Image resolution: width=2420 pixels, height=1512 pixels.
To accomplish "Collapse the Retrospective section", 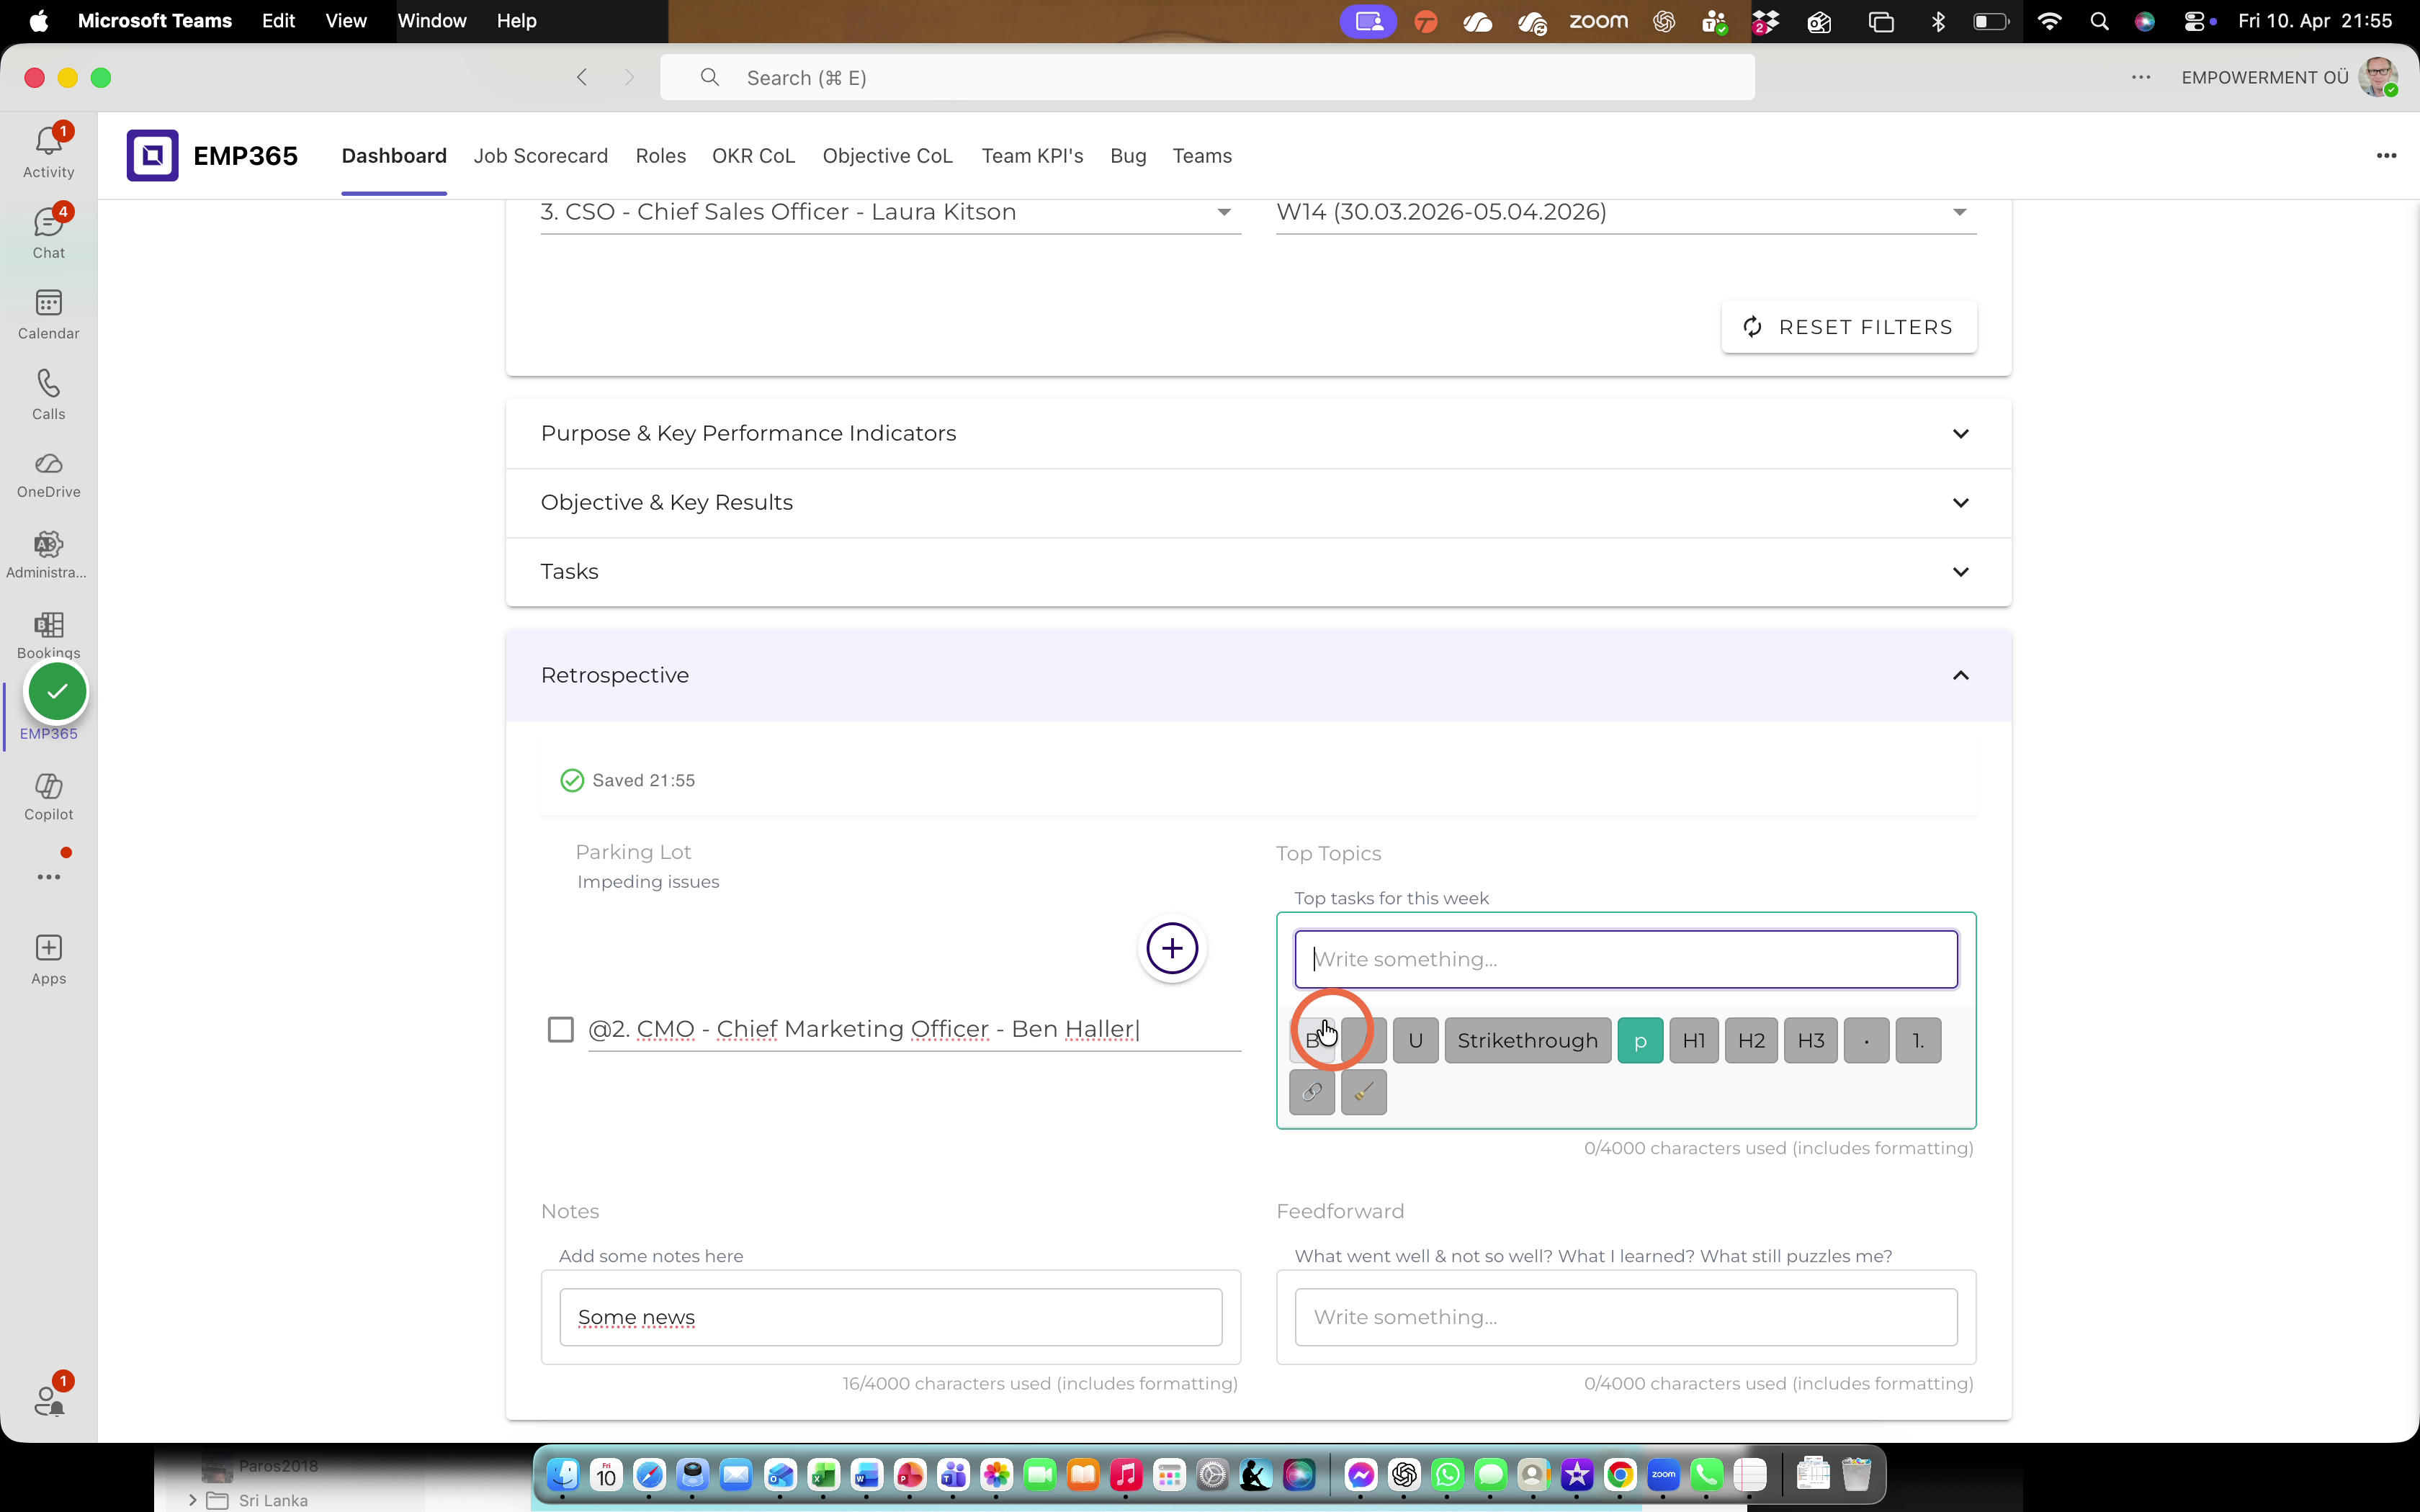I will 1258,675.
